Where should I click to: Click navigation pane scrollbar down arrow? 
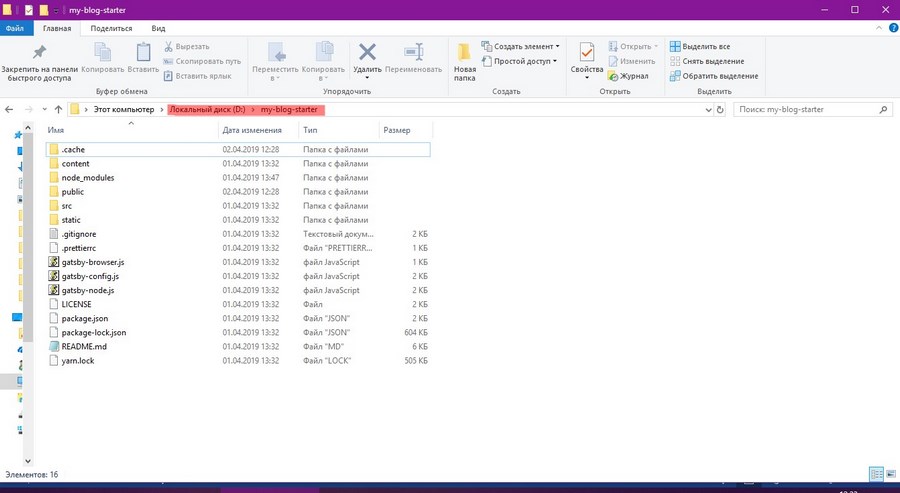click(28, 461)
